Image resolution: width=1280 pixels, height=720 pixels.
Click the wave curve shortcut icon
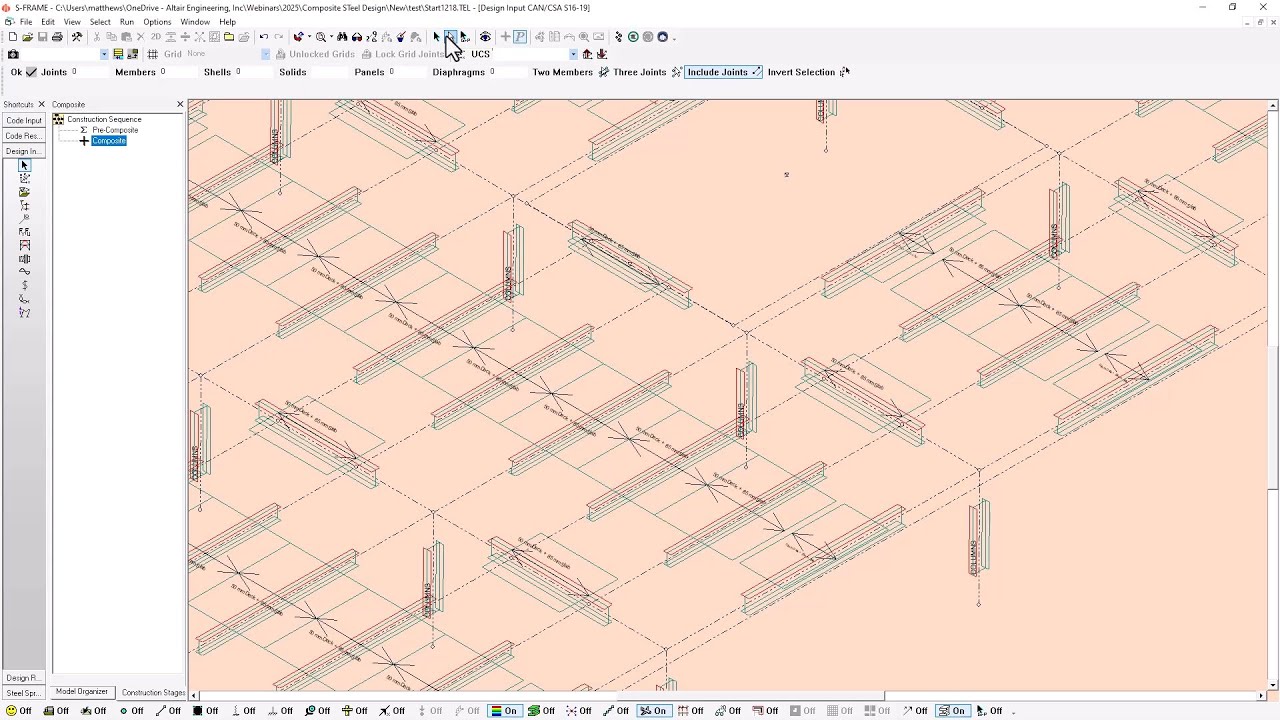click(24, 272)
